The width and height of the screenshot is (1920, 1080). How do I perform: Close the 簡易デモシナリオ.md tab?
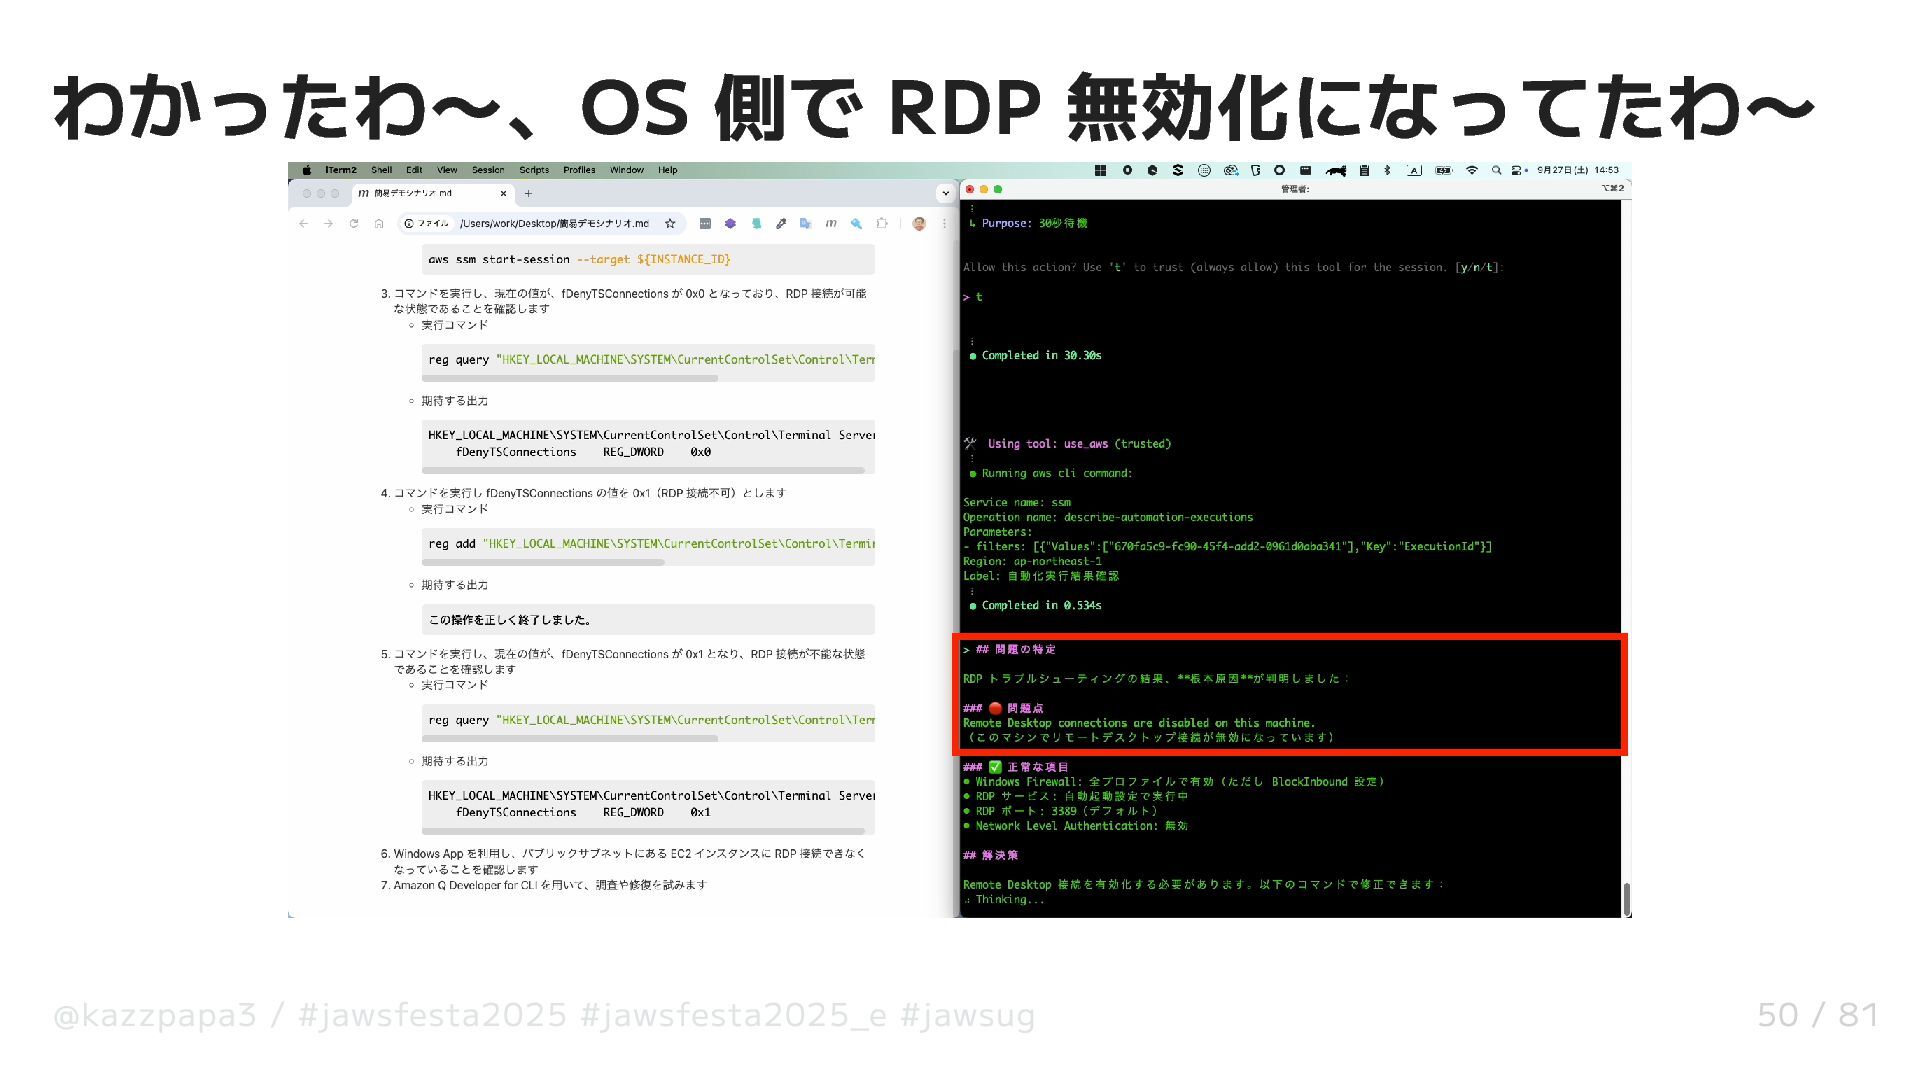[503, 194]
